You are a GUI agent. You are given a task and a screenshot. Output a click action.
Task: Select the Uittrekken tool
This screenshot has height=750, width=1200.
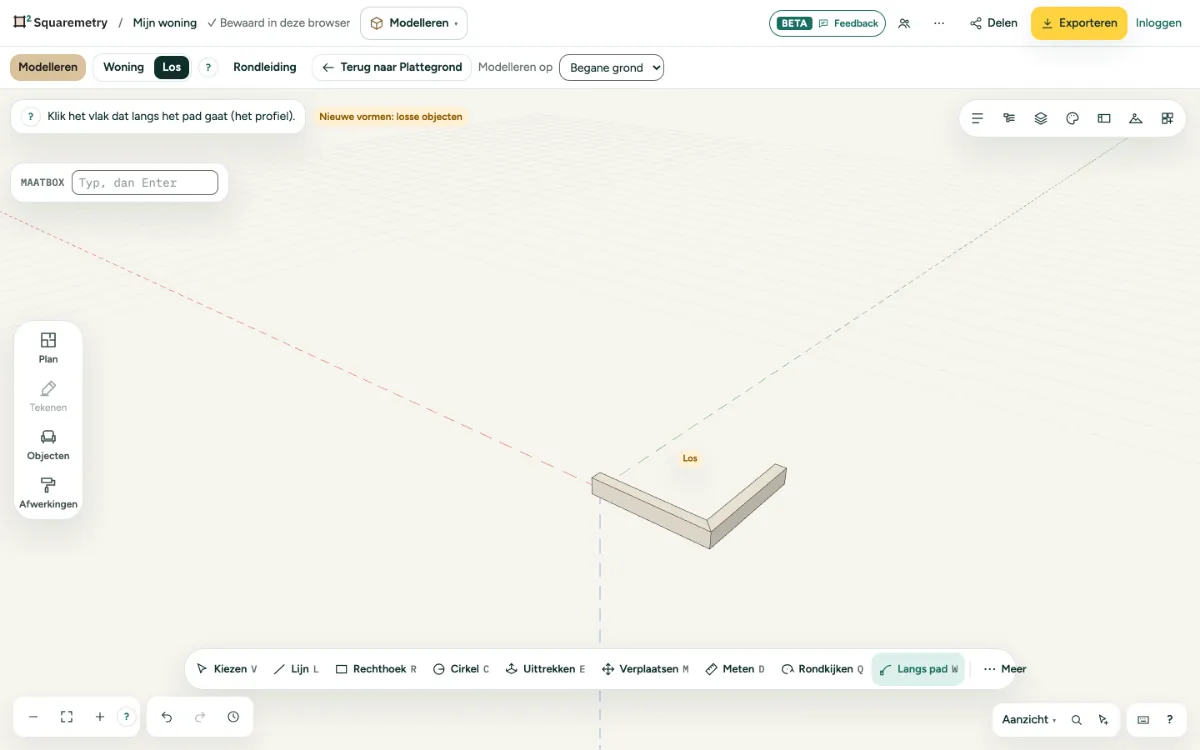pos(545,669)
